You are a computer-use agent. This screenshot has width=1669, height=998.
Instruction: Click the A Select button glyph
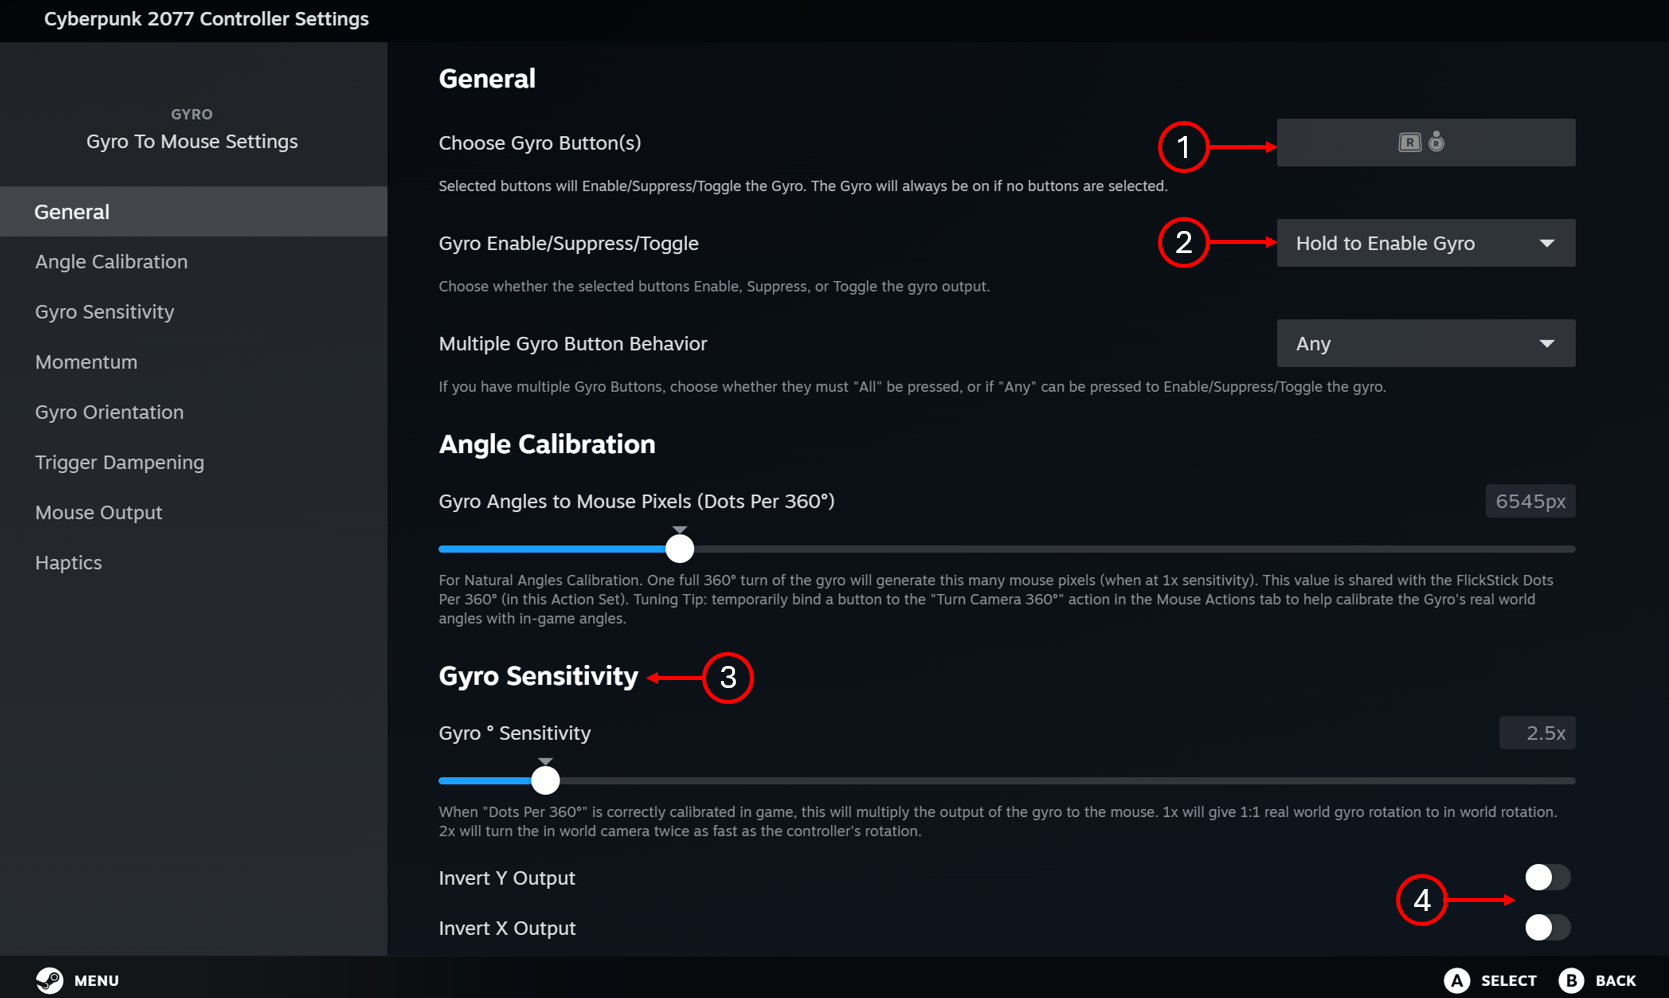pos(1457,980)
